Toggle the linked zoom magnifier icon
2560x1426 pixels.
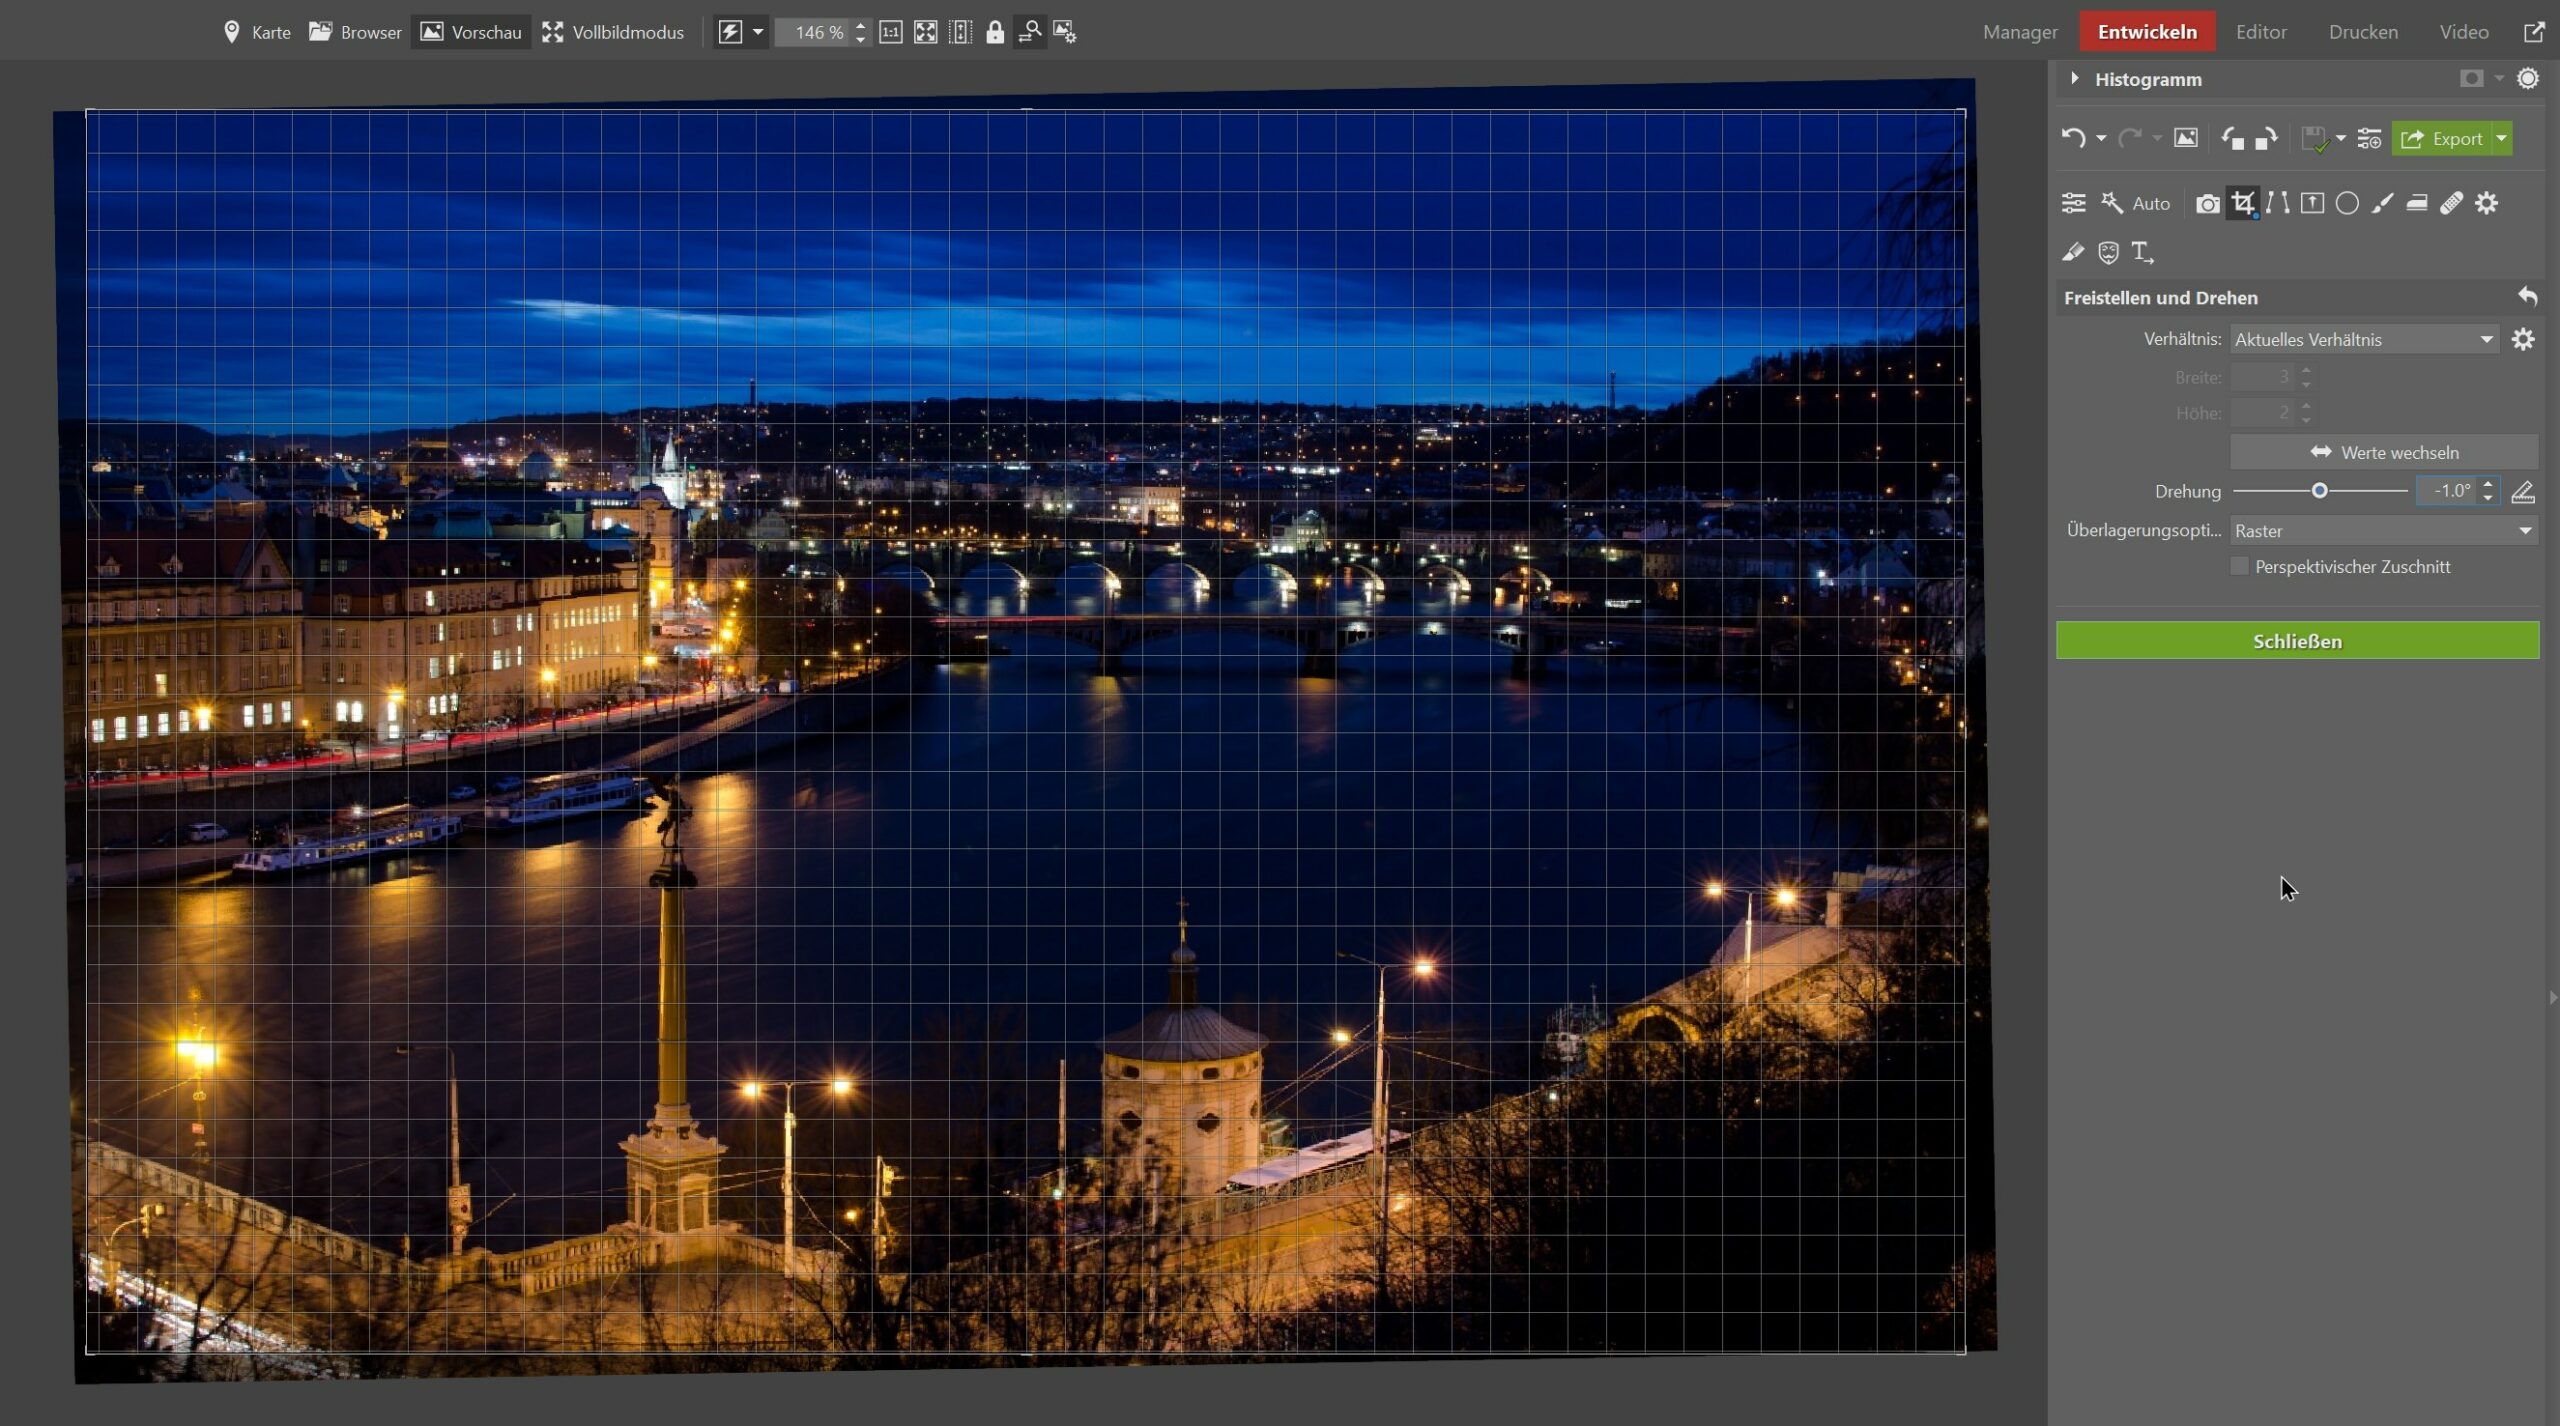[x=1030, y=32]
